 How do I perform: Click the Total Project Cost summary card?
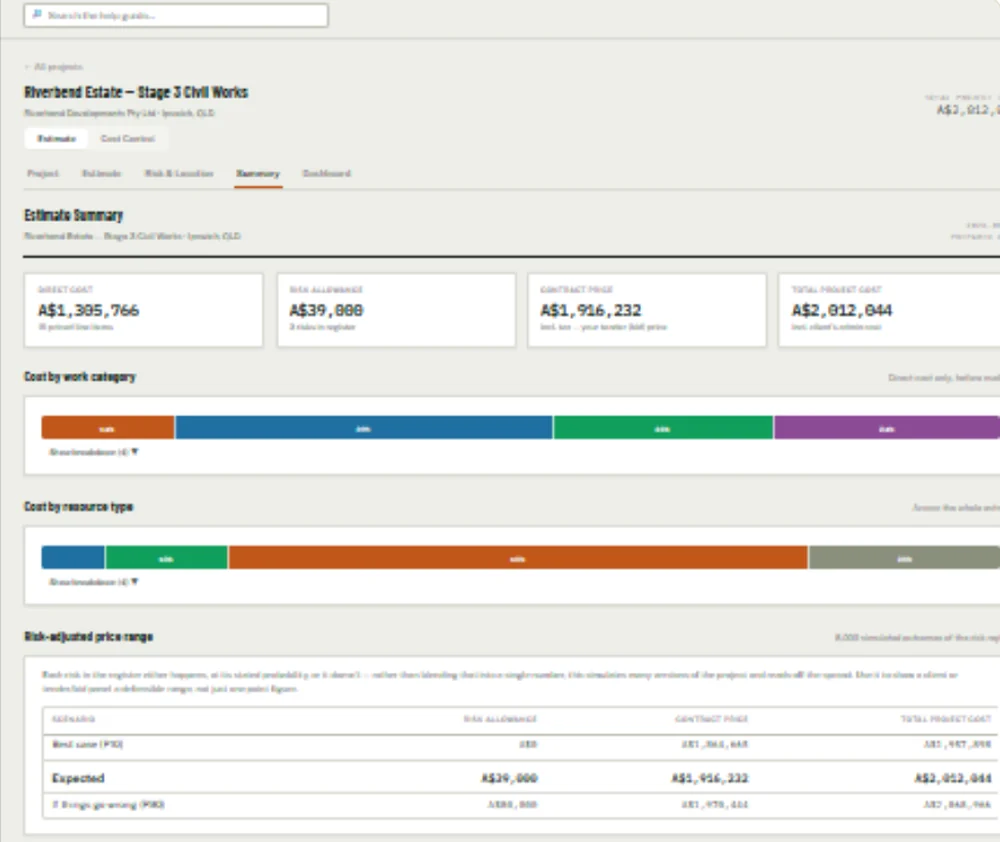pos(889,310)
